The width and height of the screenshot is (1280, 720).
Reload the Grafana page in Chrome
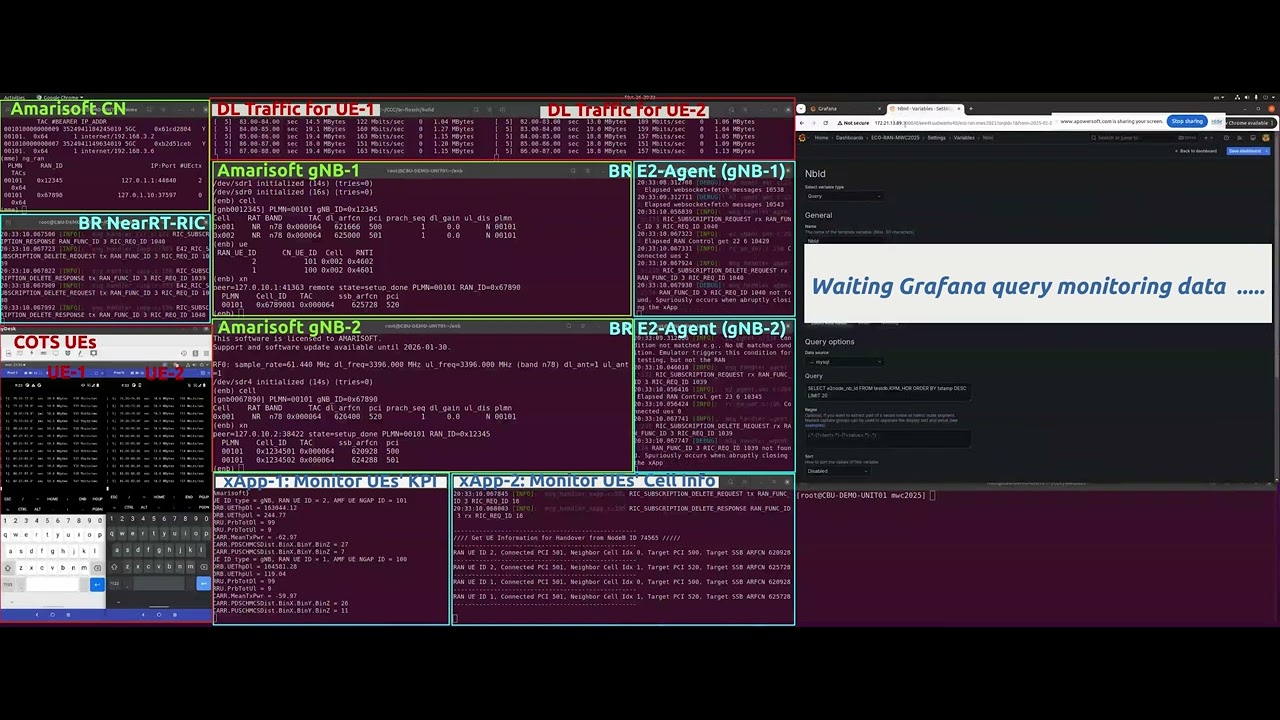click(825, 123)
